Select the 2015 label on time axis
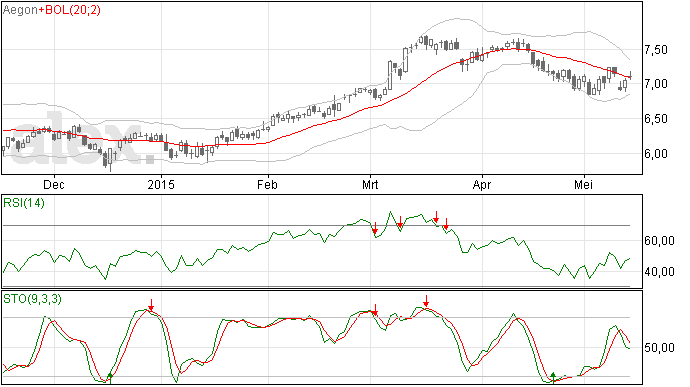This screenshot has height=387, width=690. 161,184
